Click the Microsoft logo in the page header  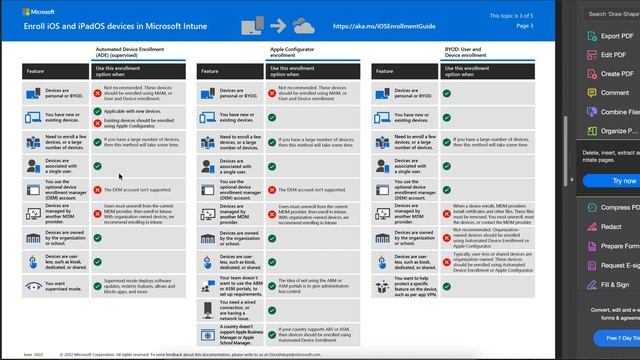click(x=38, y=12)
